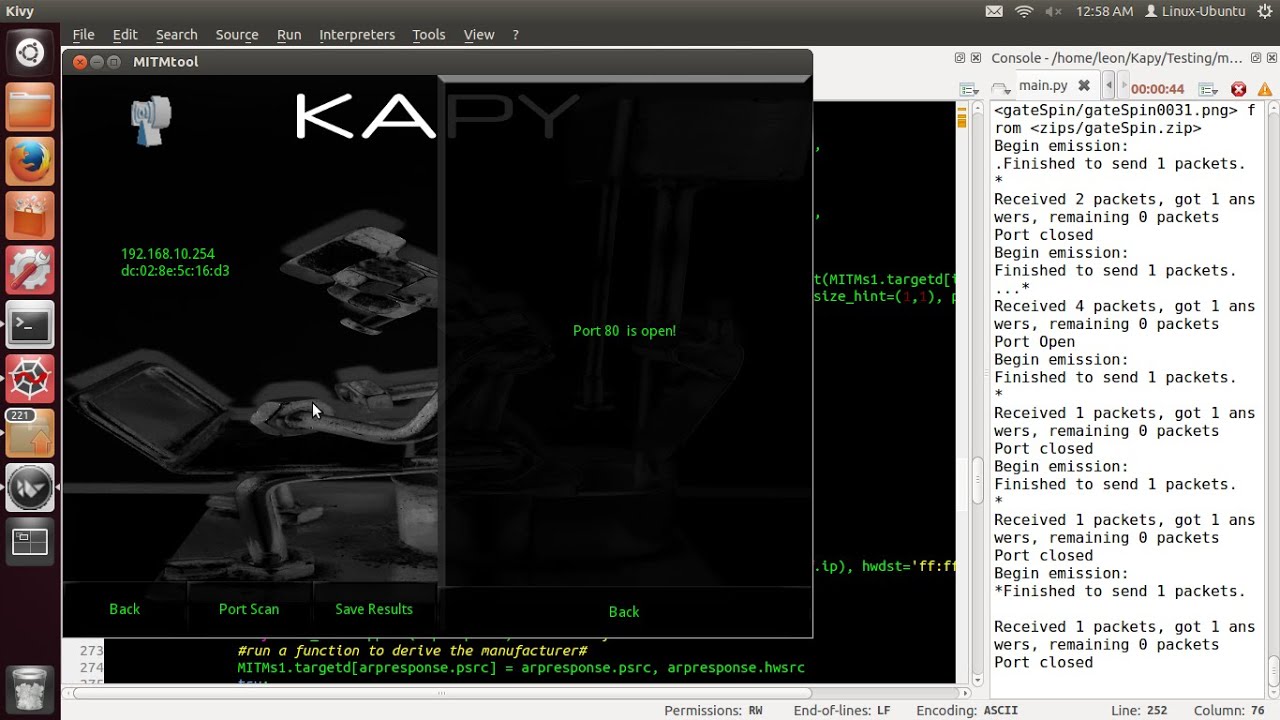Open the Trash in the dock
The image size is (1280, 720).
click(30, 689)
